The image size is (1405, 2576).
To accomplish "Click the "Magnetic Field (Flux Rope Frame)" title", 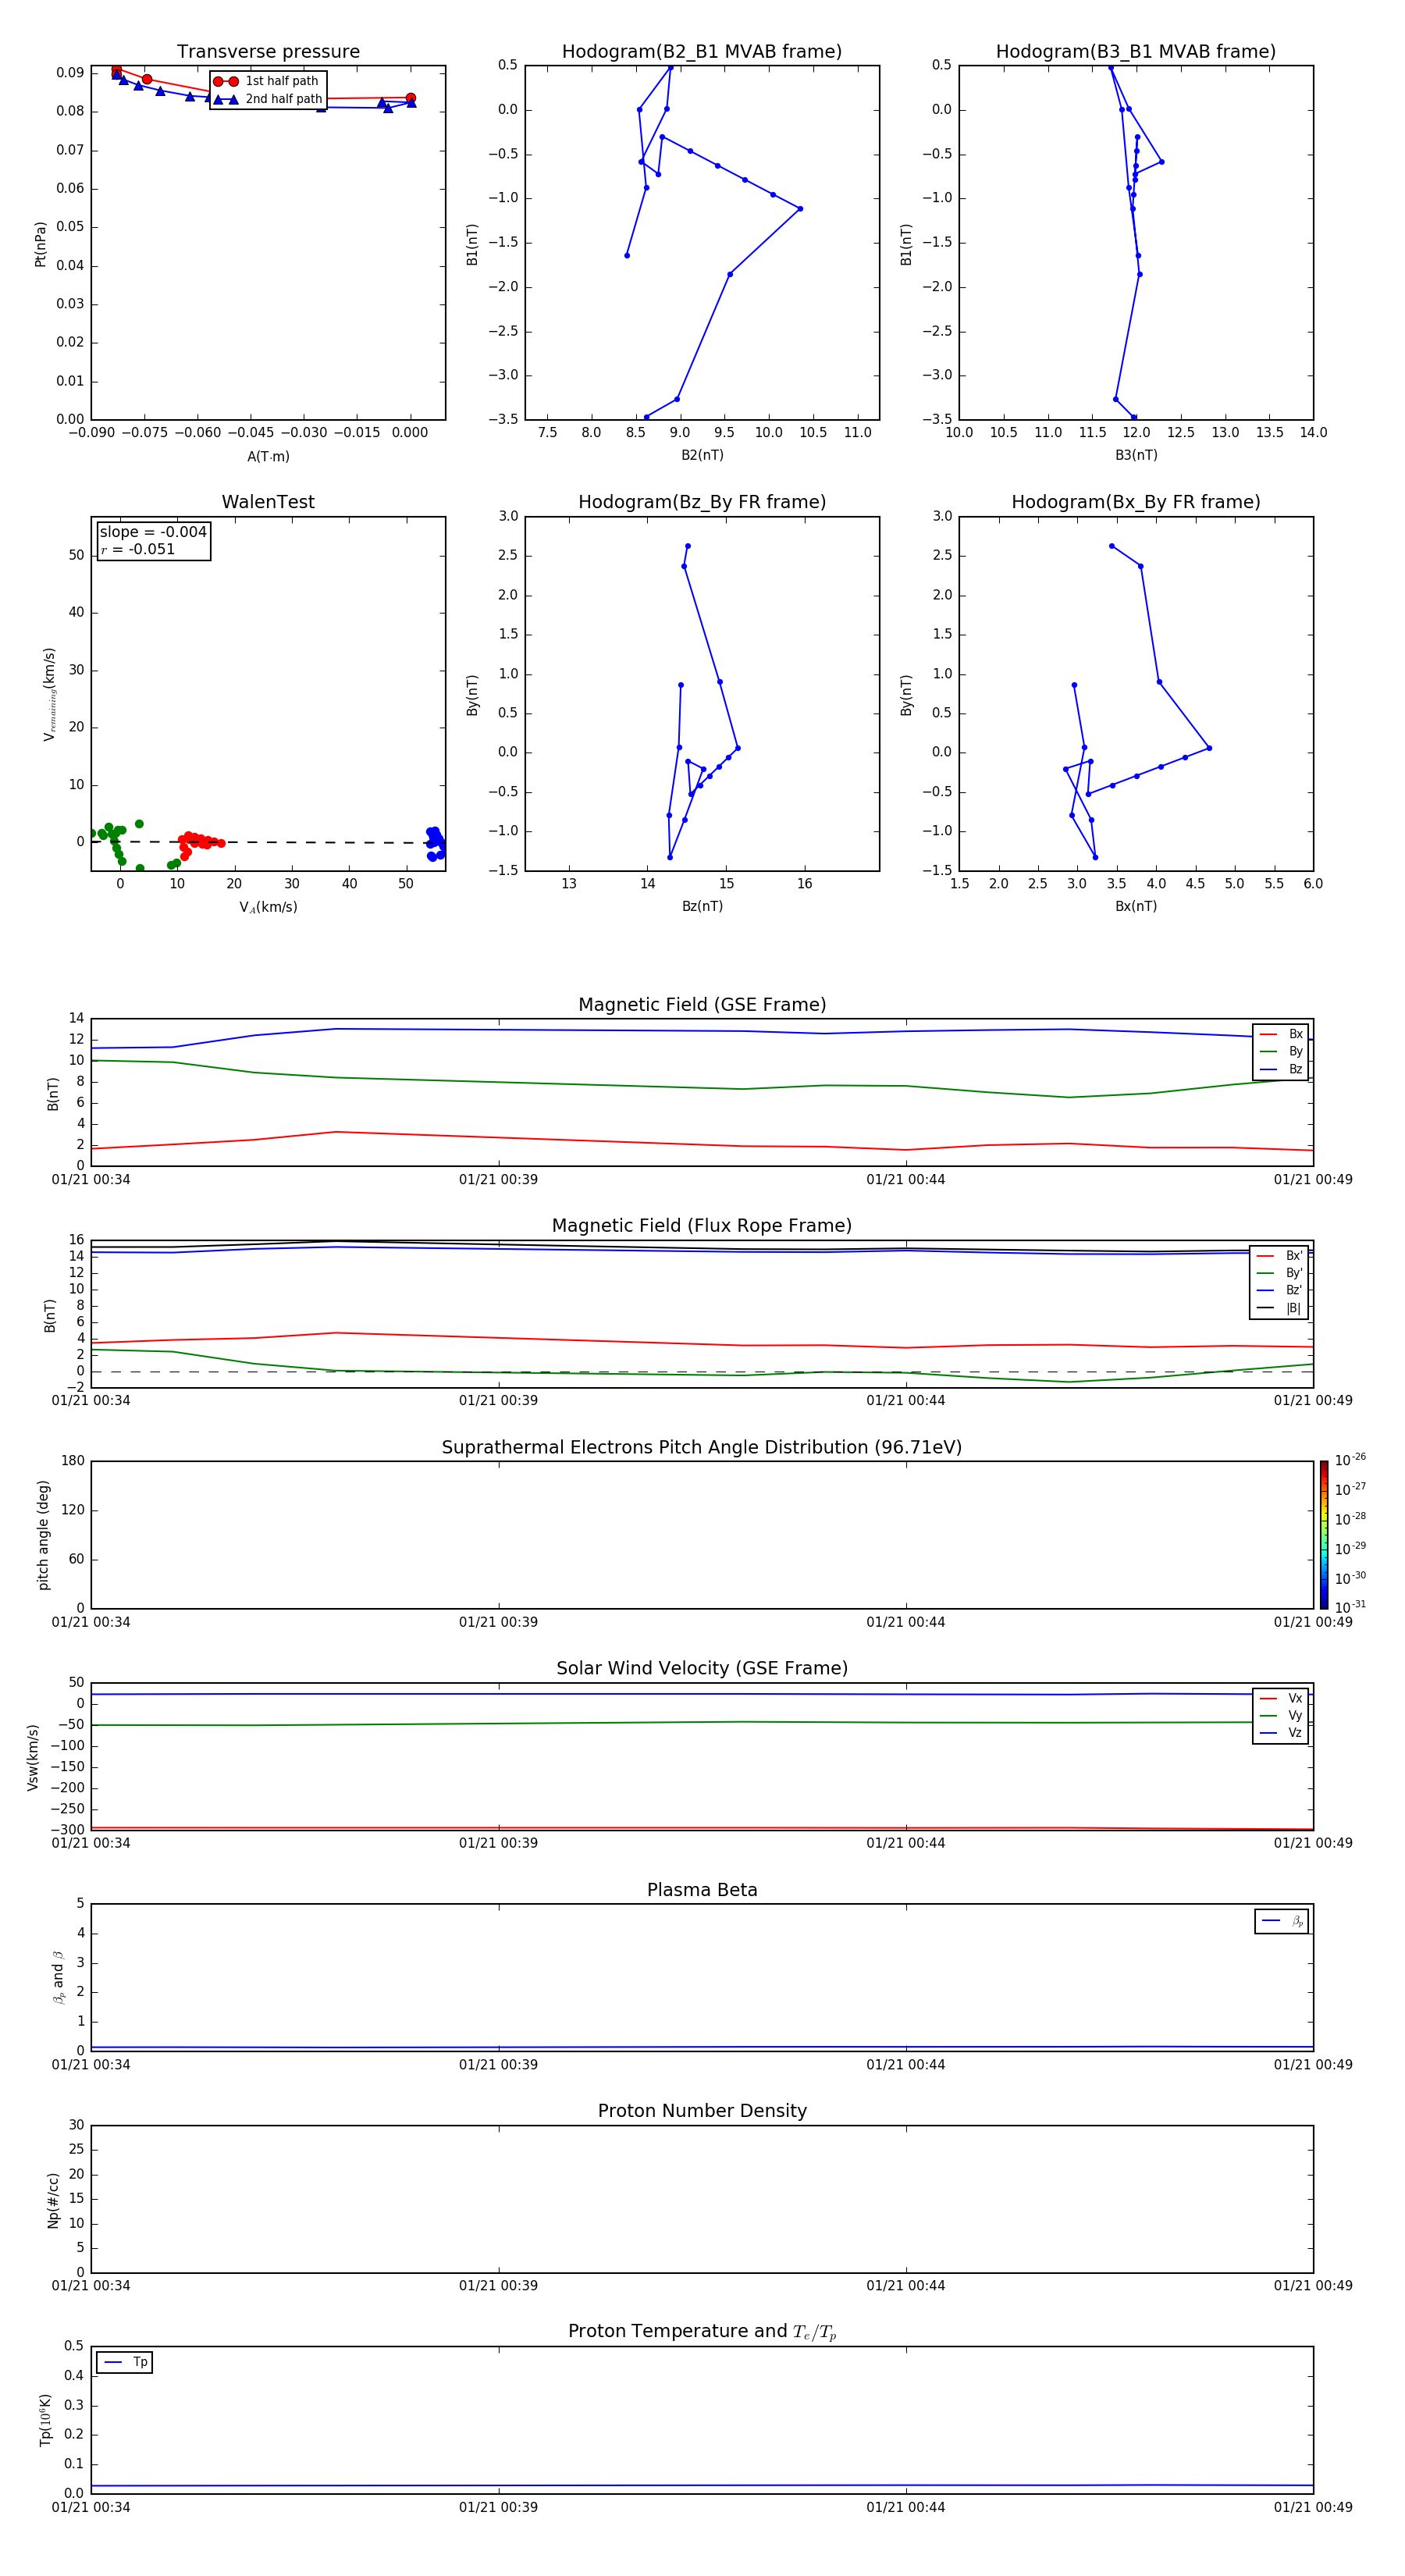I will coord(702,1226).
